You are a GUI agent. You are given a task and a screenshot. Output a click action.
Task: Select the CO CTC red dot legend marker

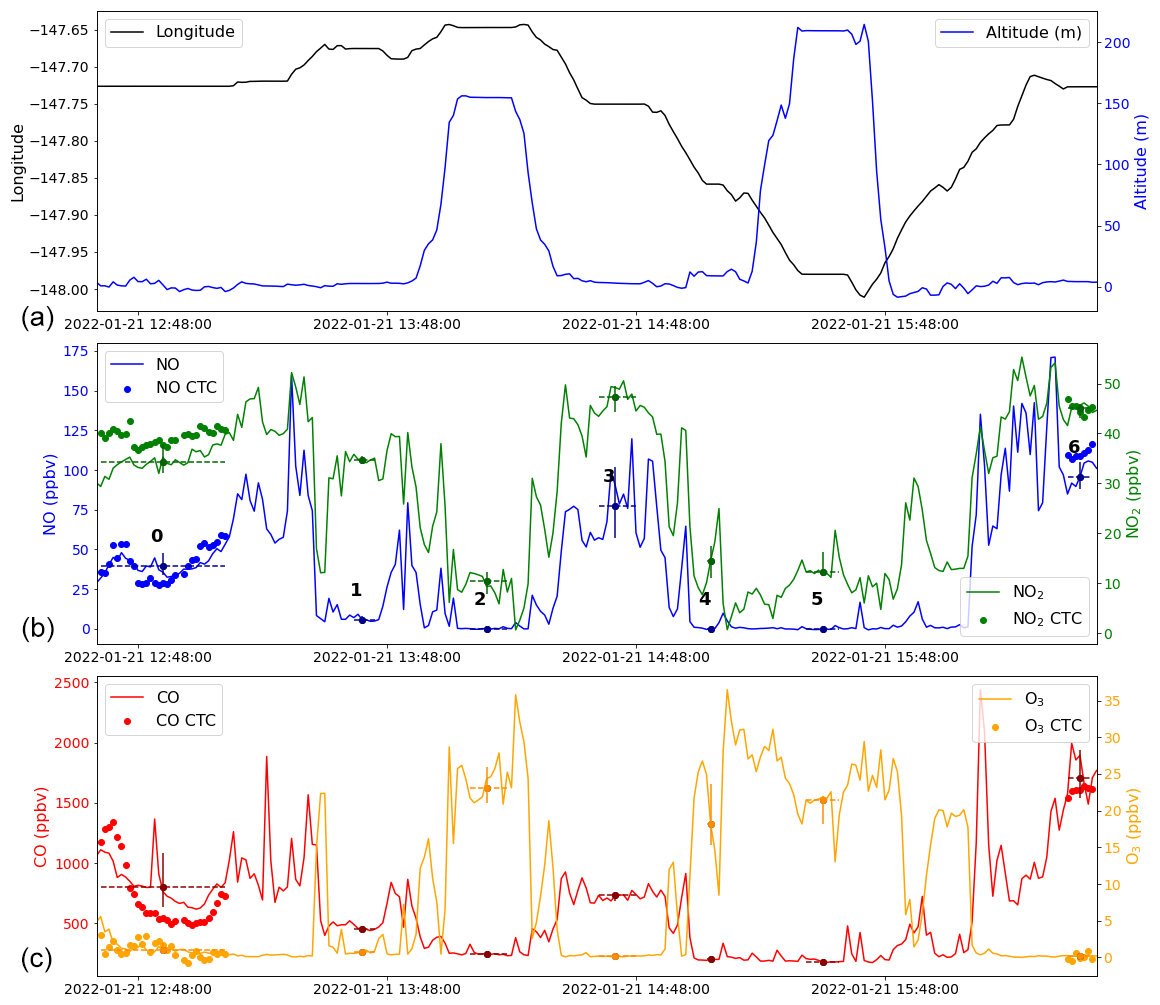[x=127, y=721]
